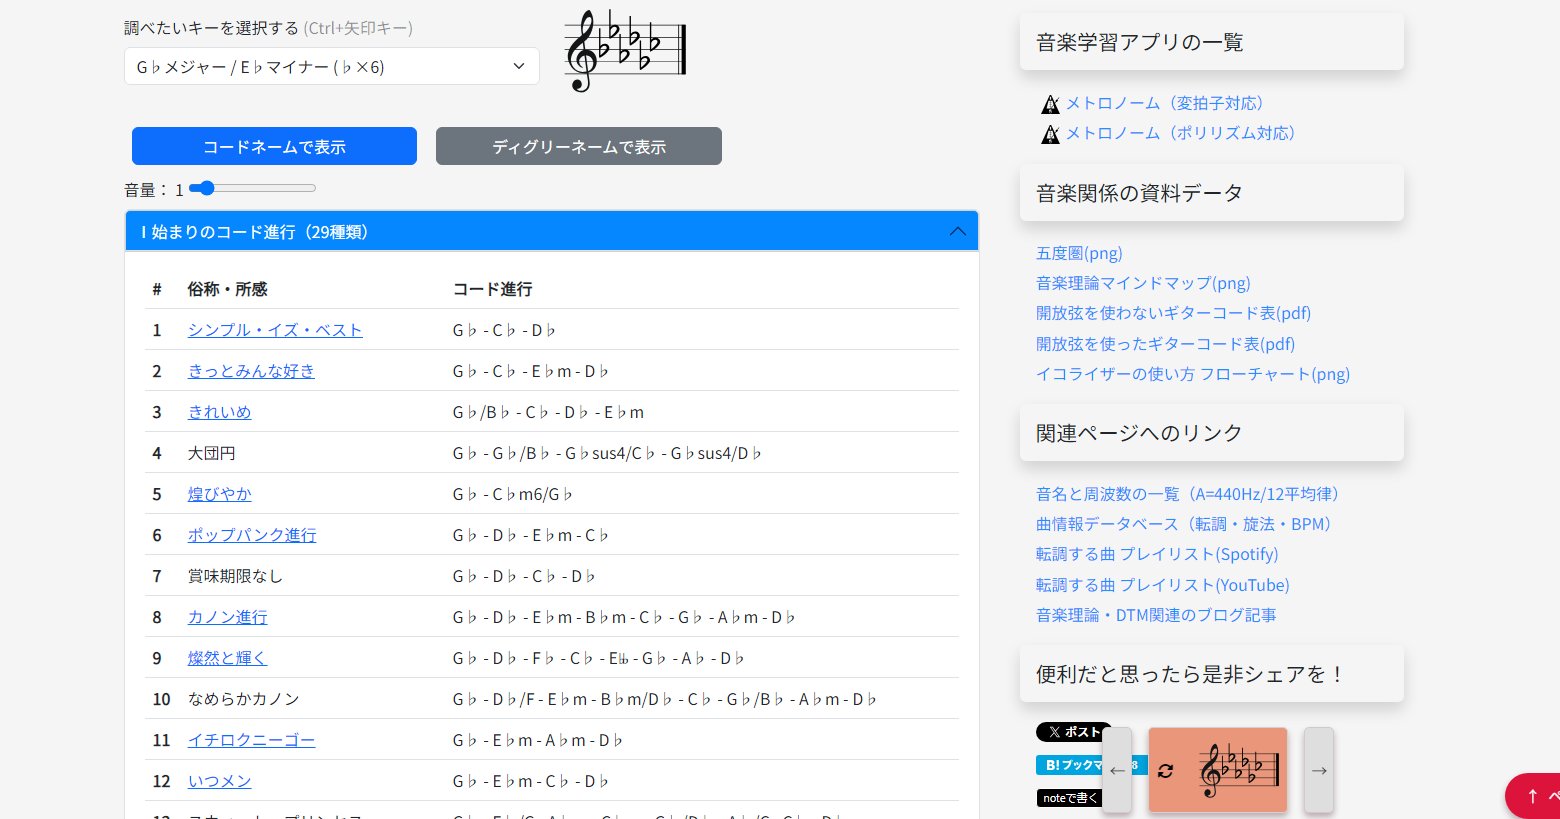The image size is (1560, 819).
Task: Show chords as chord names (コードネームで表示)
Action: [x=274, y=146]
